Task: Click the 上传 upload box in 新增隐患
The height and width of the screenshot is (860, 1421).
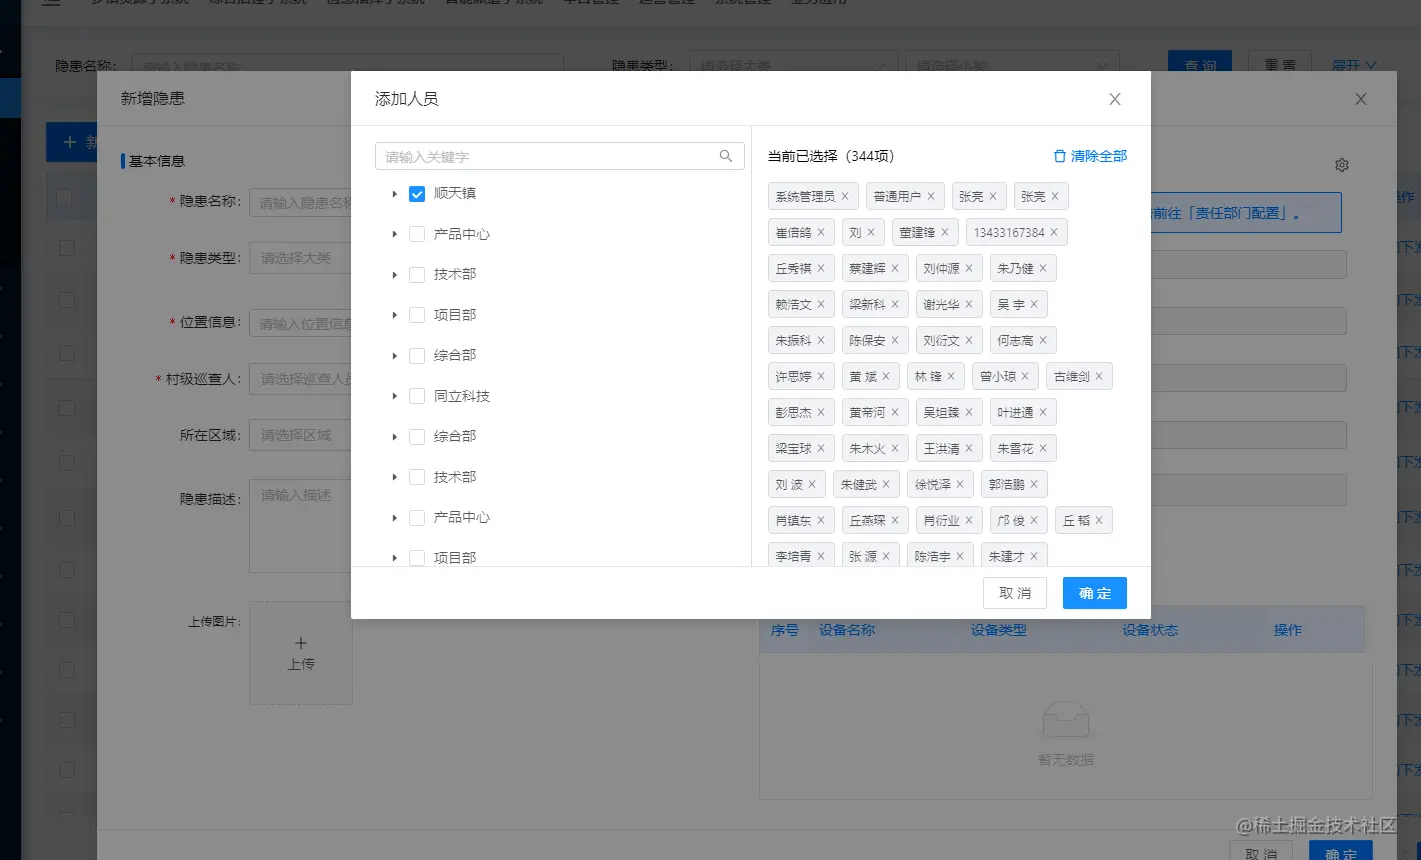Action: pyautogui.click(x=301, y=652)
